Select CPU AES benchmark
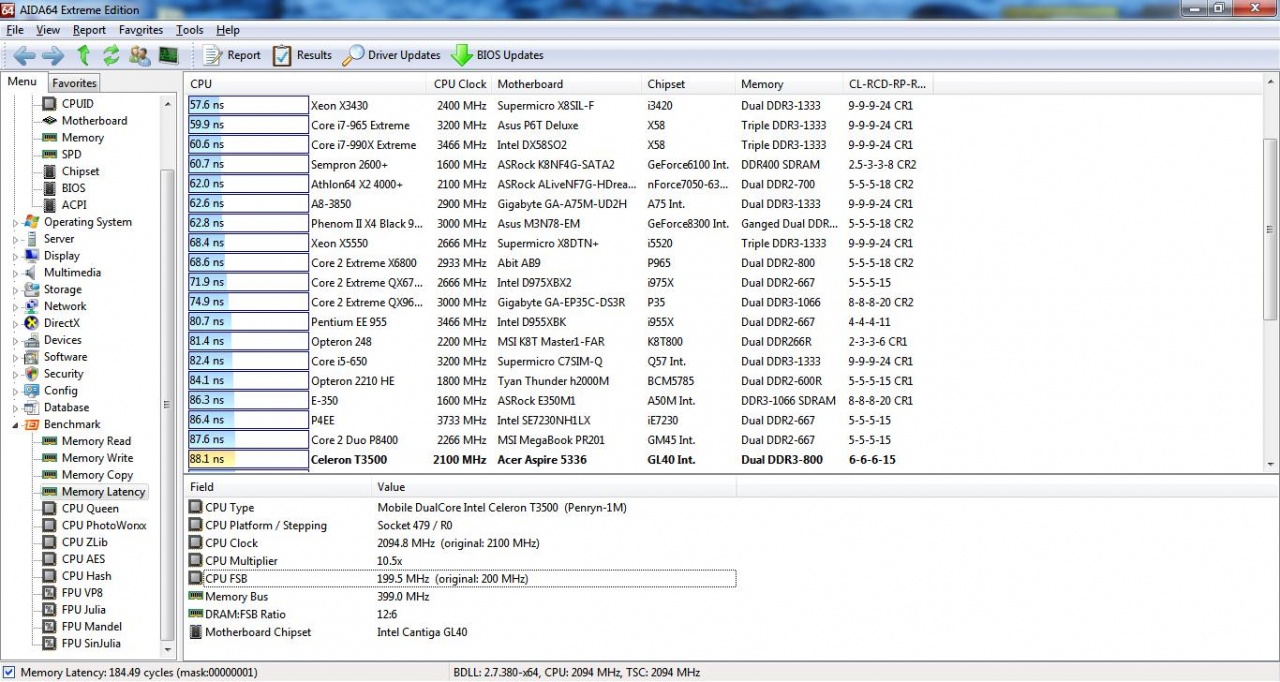 [83, 559]
